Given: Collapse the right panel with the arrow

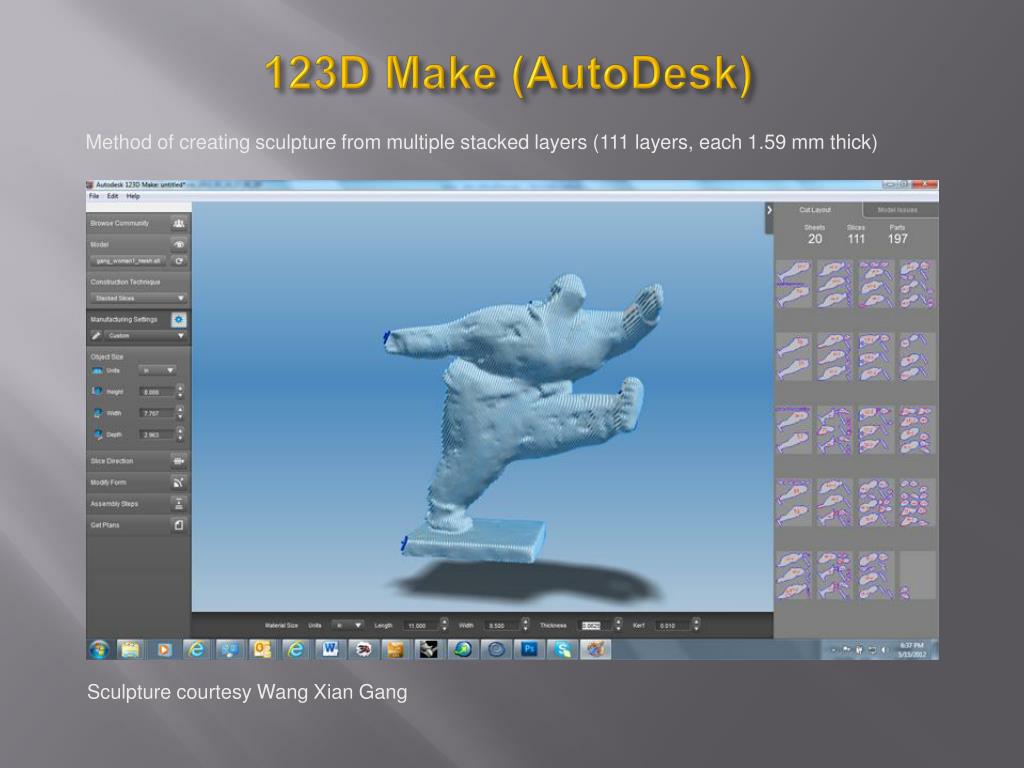Looking at the screenshot, I should 769,210.
